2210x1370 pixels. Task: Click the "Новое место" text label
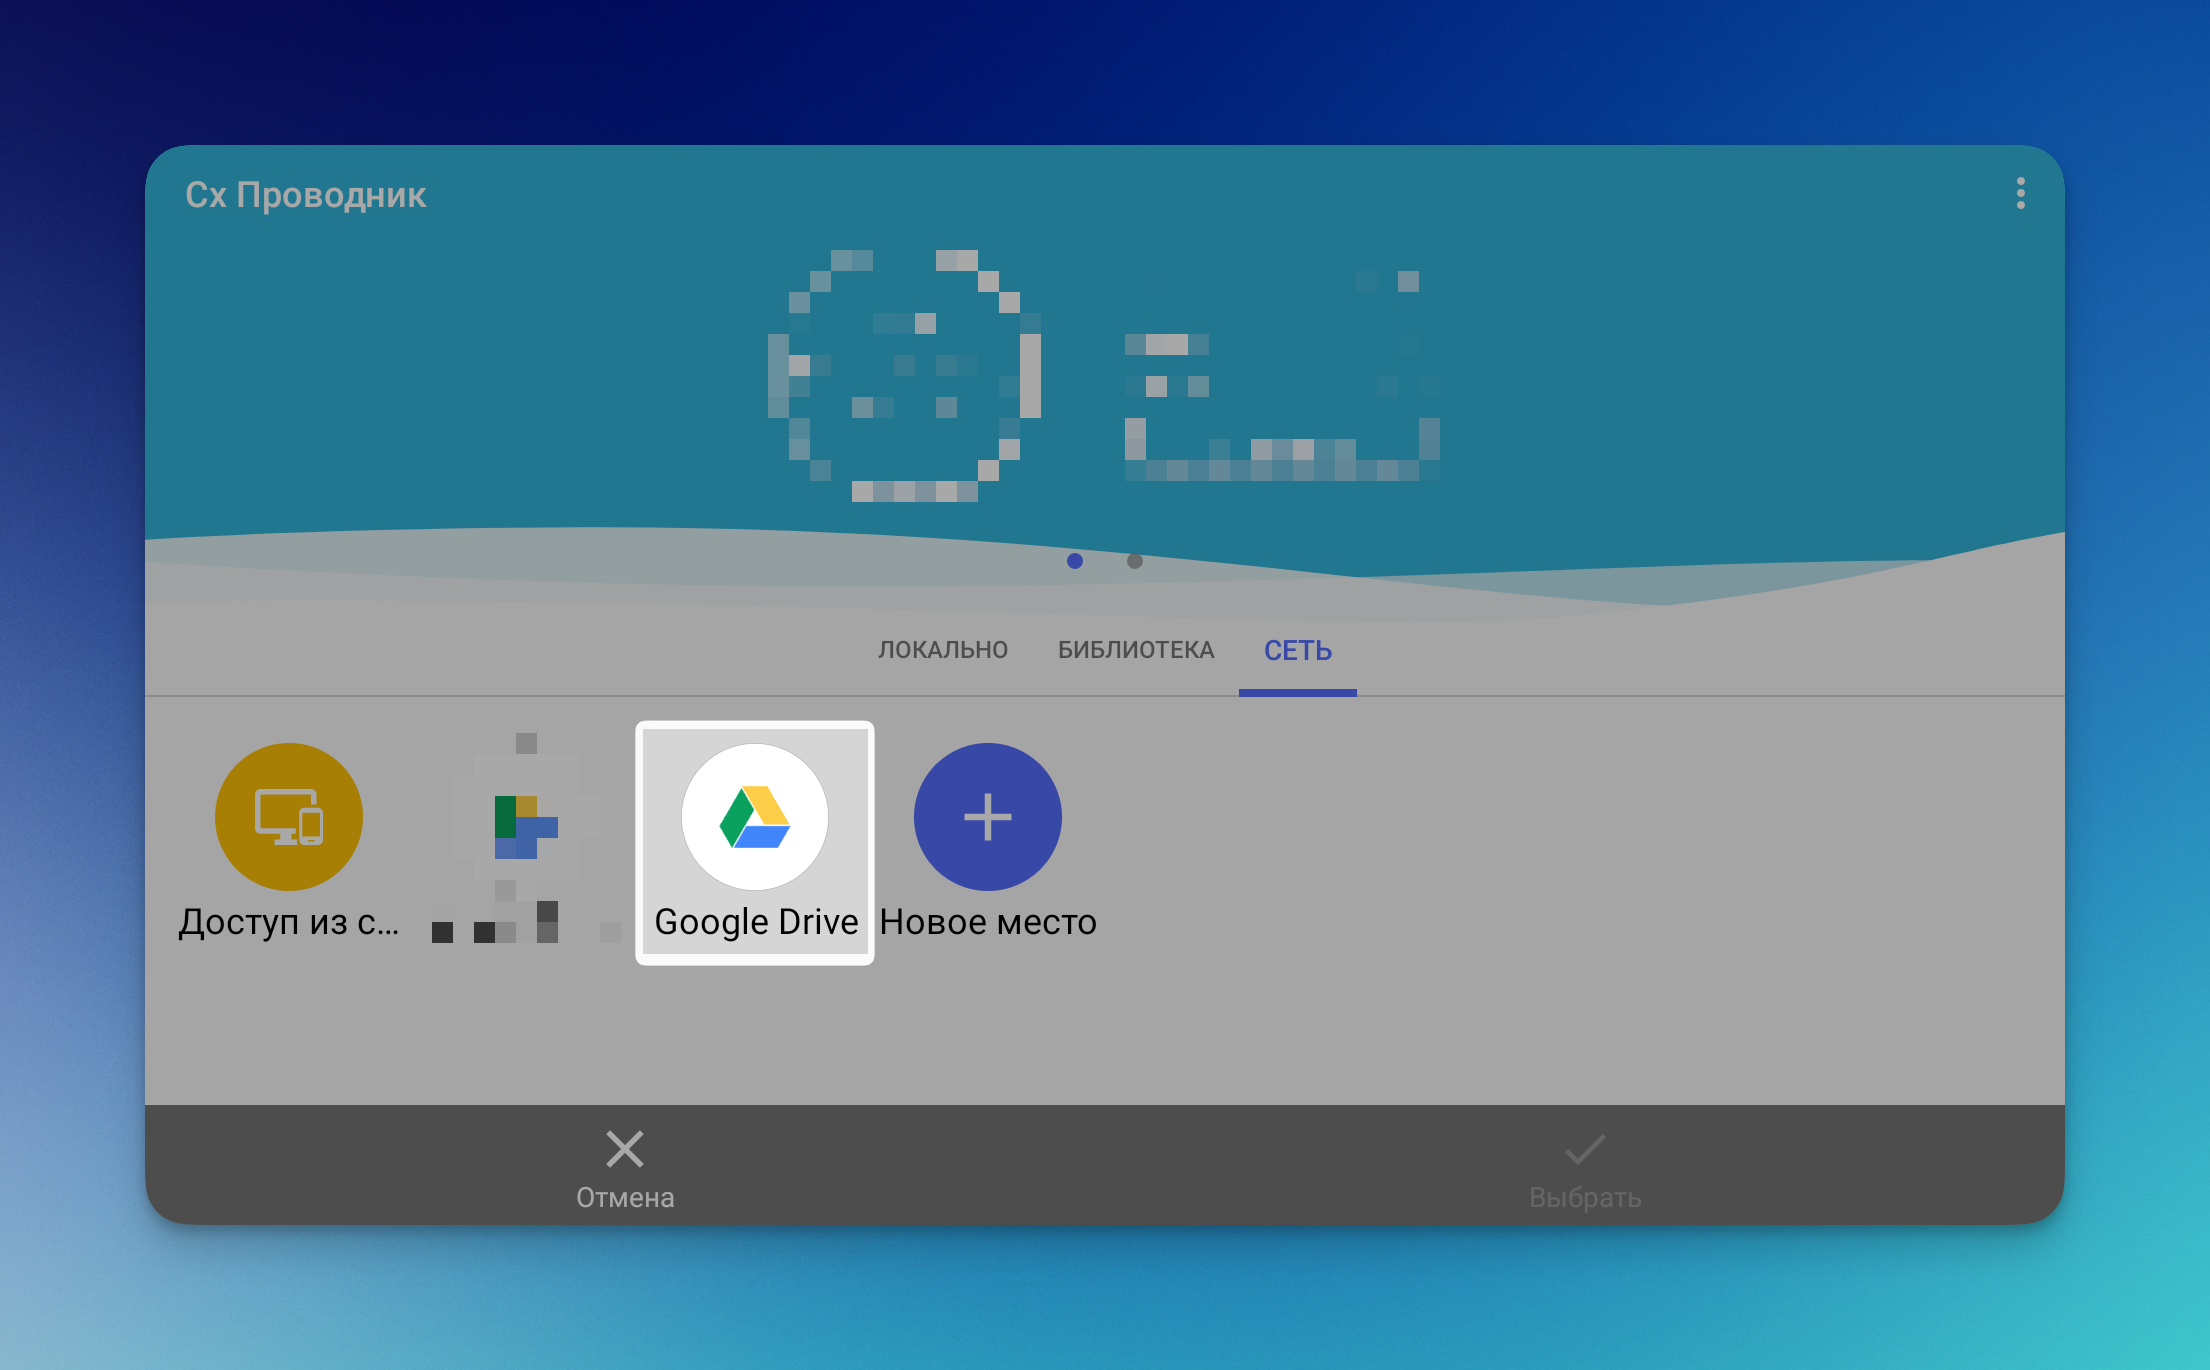pyautogui.click(x=988, y=922)
